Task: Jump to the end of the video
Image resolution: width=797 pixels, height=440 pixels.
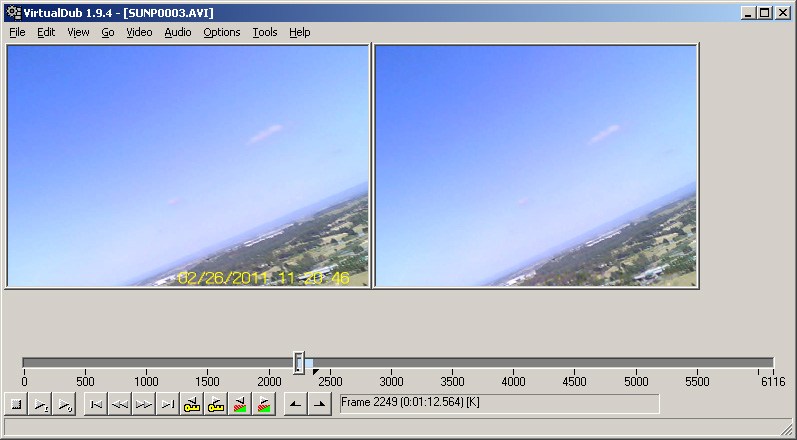Action: pyautogui.click(x=168, y=404)
